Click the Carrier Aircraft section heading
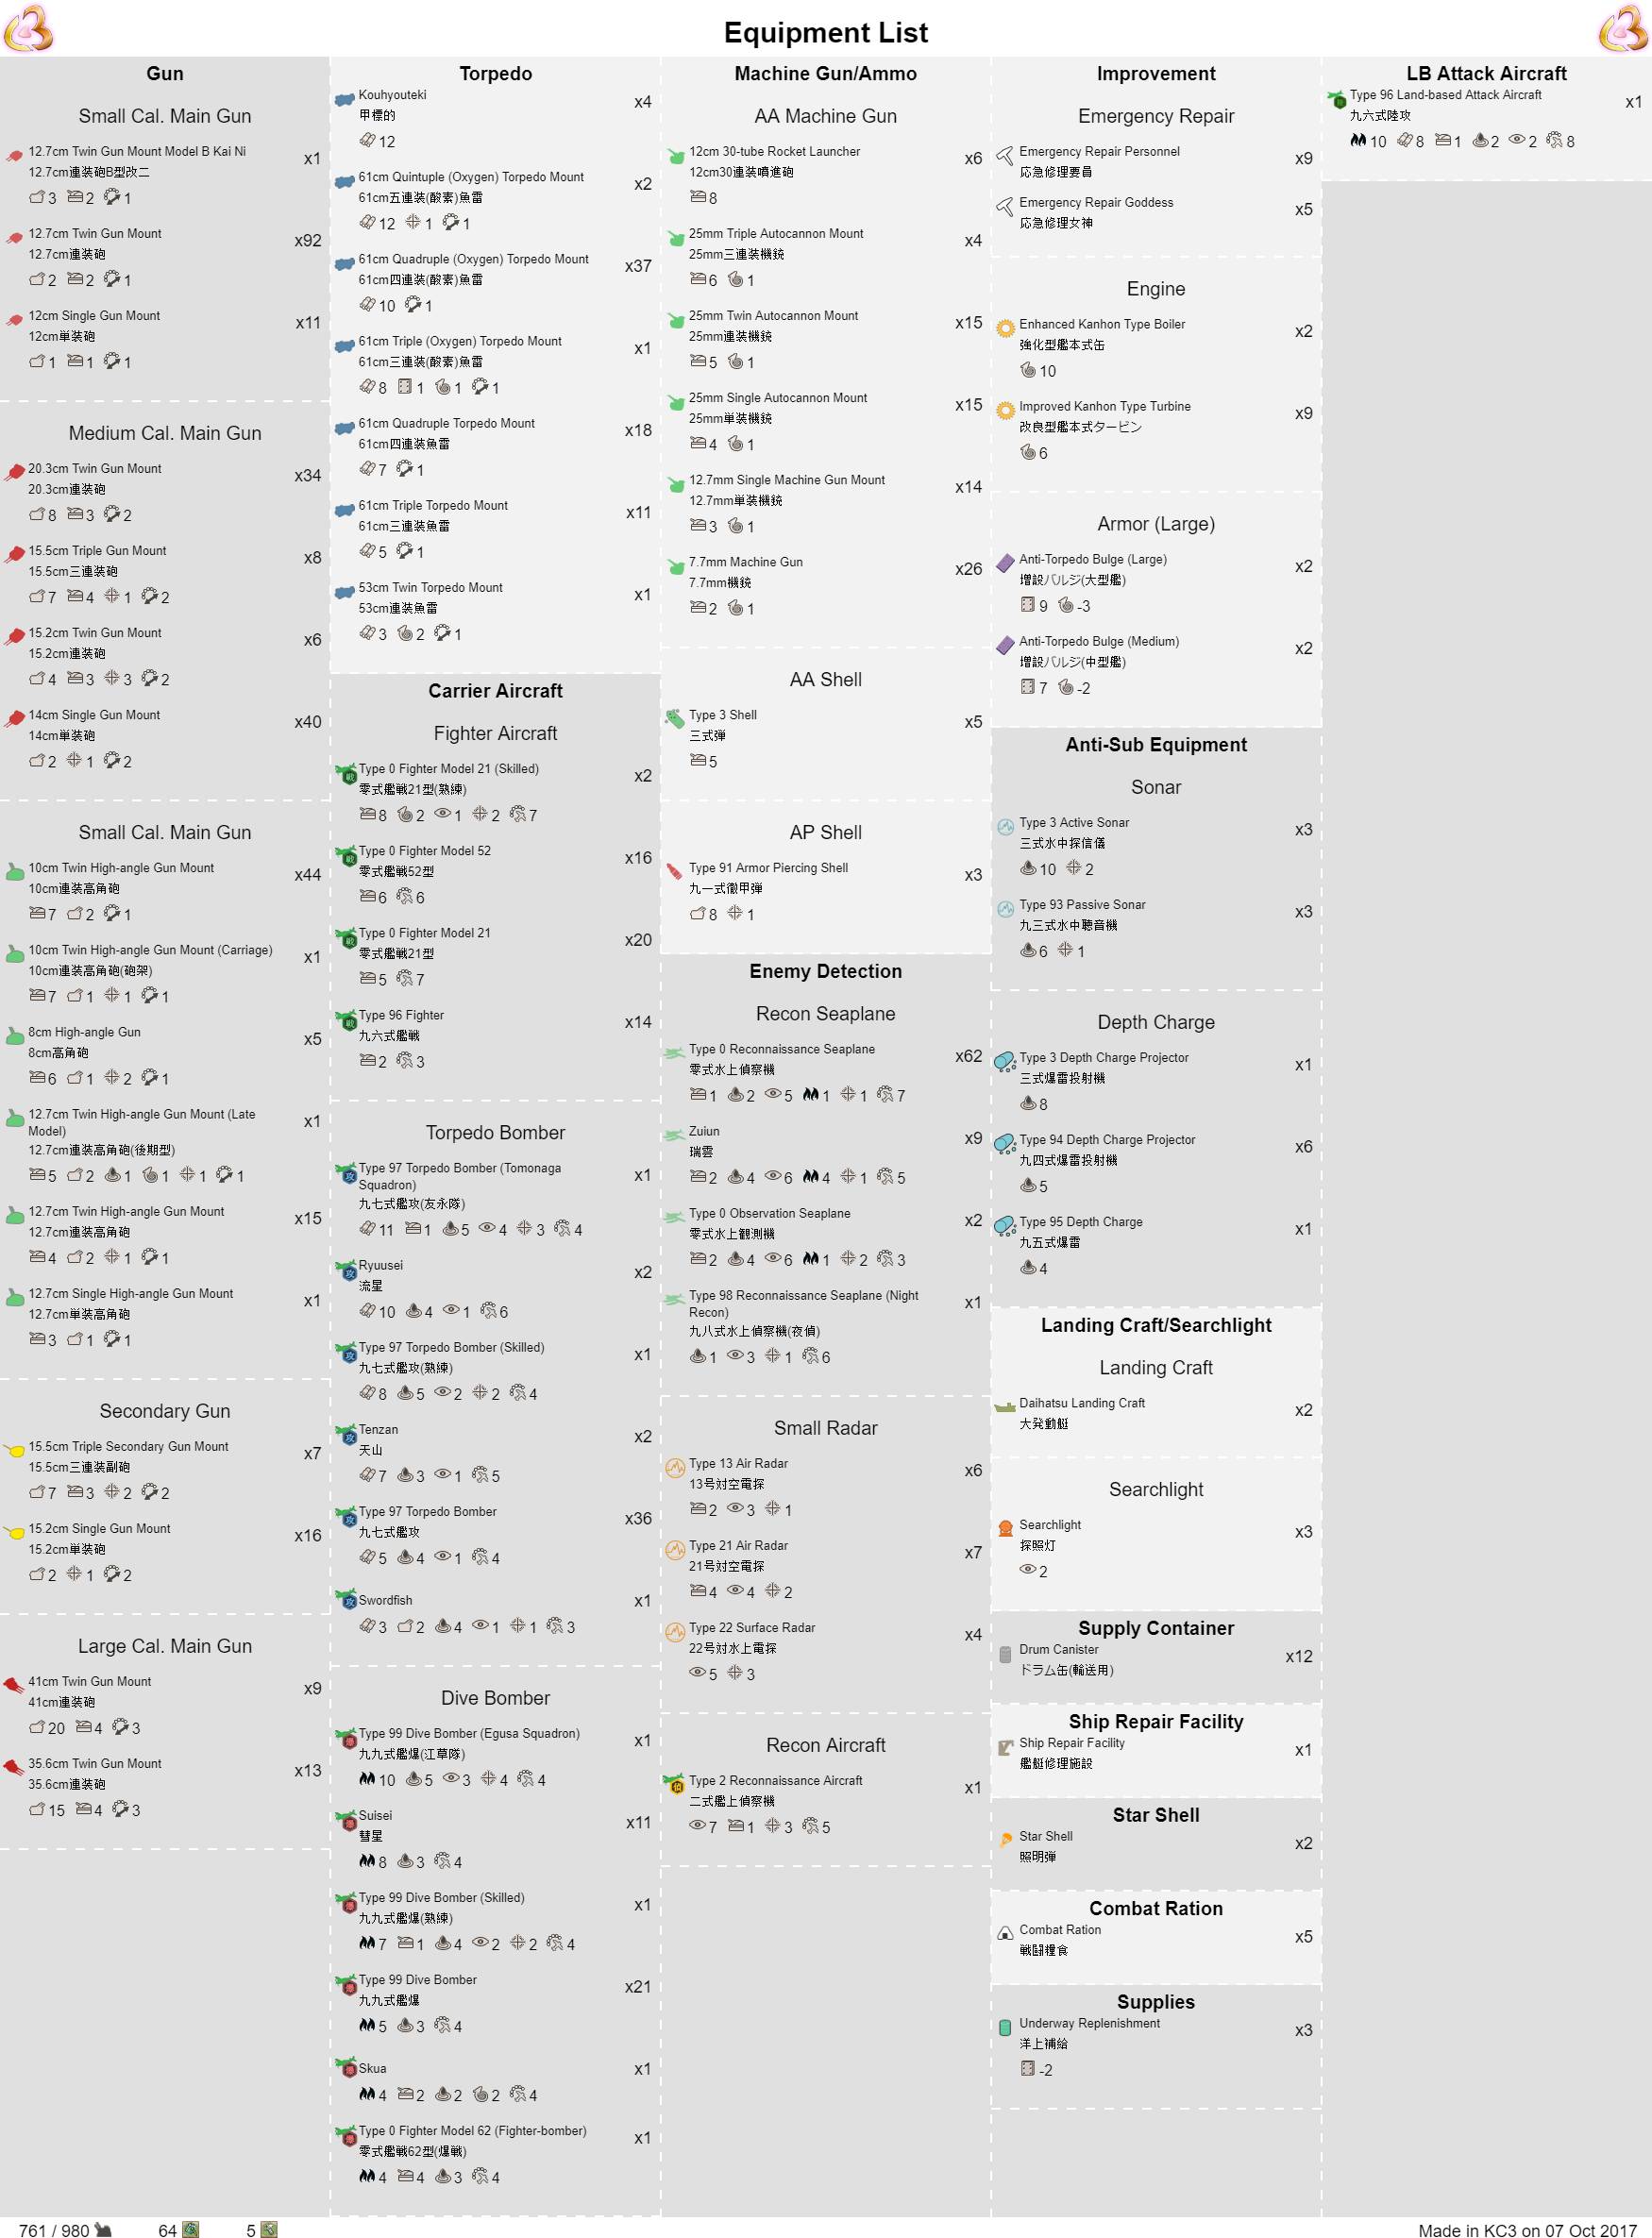This screenshot has width=1652, height=2238. (x=495, y=691)
